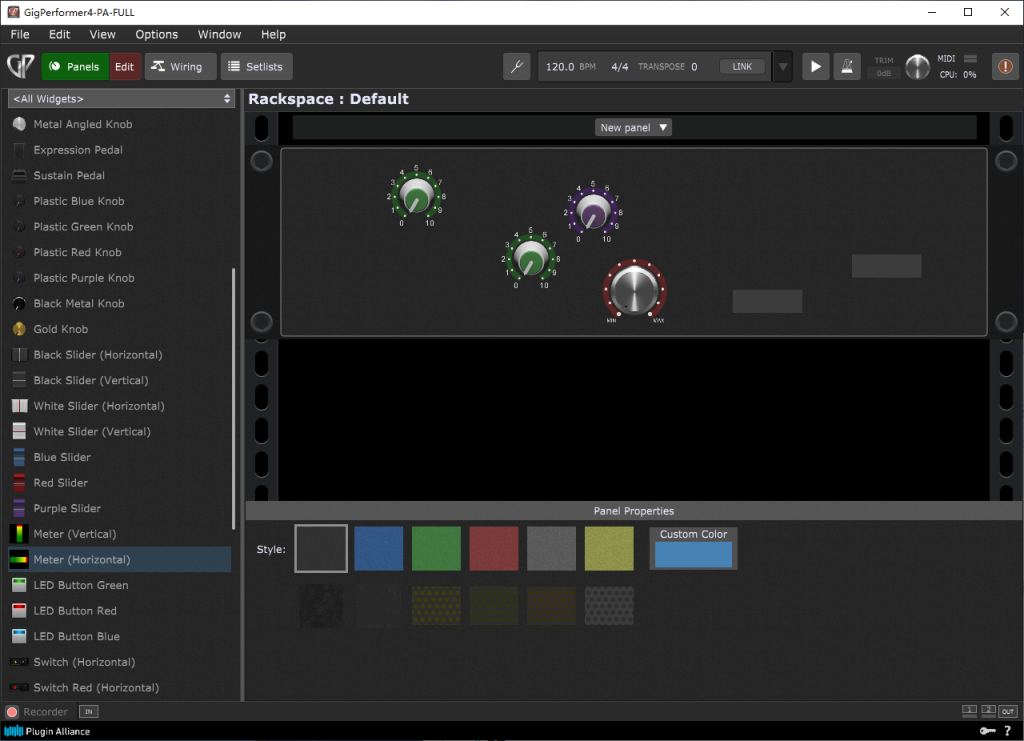Select the Black Slider (Horizontal) widget
The height and width of the screenshot is (741, 1024).
121,355
